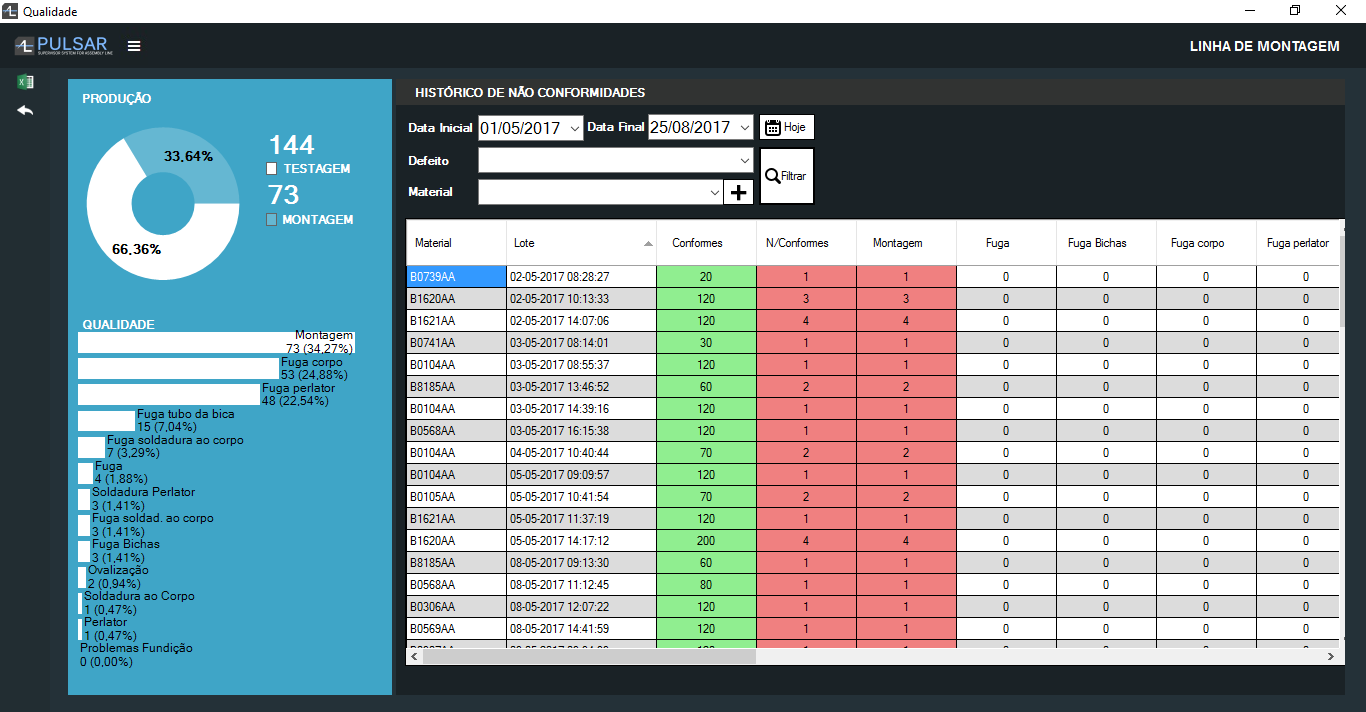
Task: Click the Montagem column header
Action: pyautogui.click(x=907, y=243)
